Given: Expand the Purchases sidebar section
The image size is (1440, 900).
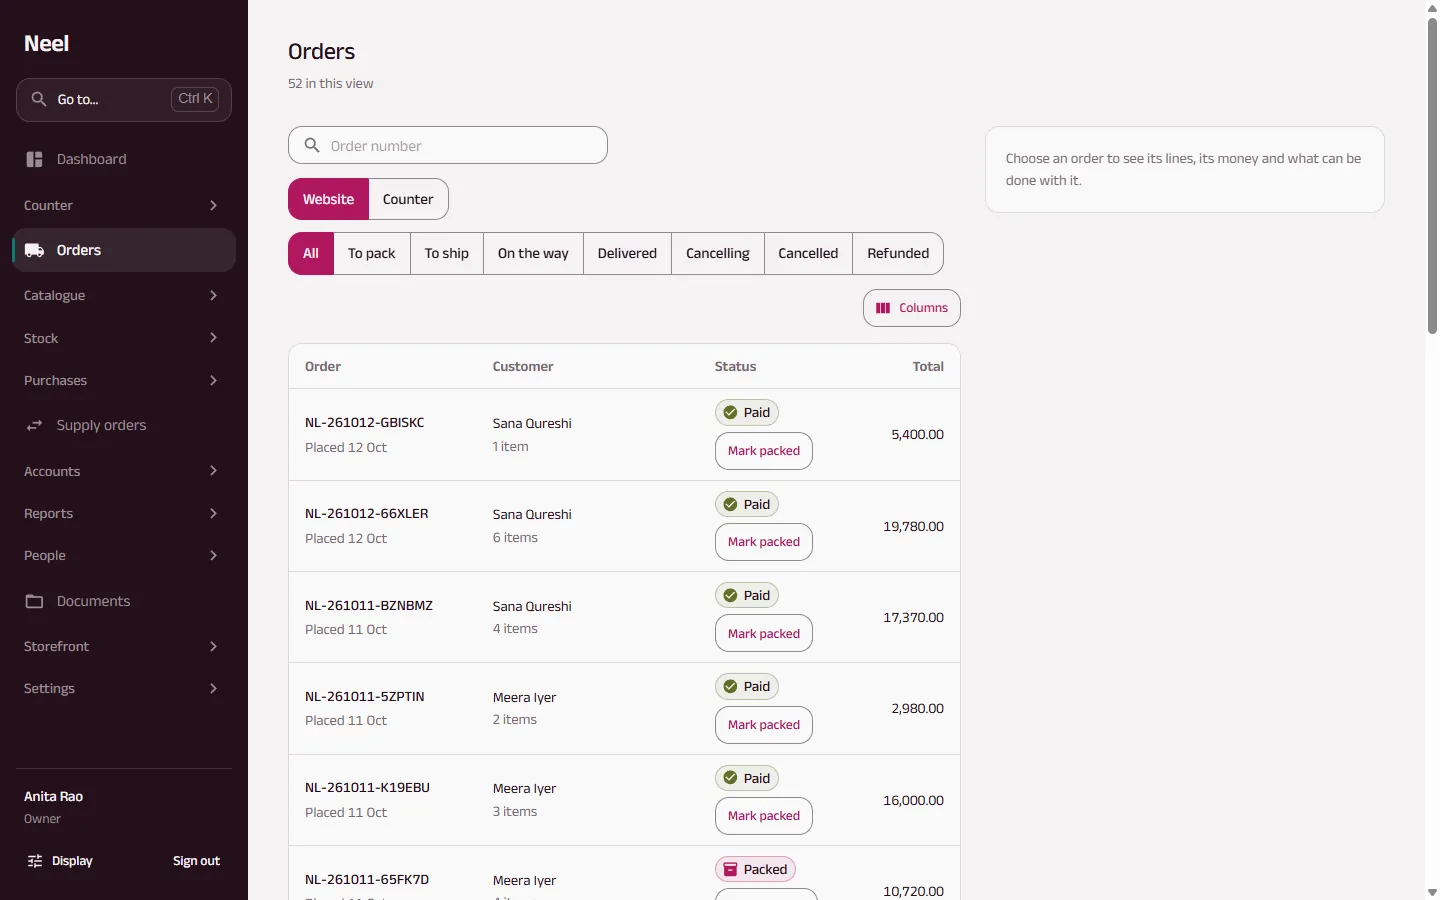Looking at the screenshot, I should point(124,380).
